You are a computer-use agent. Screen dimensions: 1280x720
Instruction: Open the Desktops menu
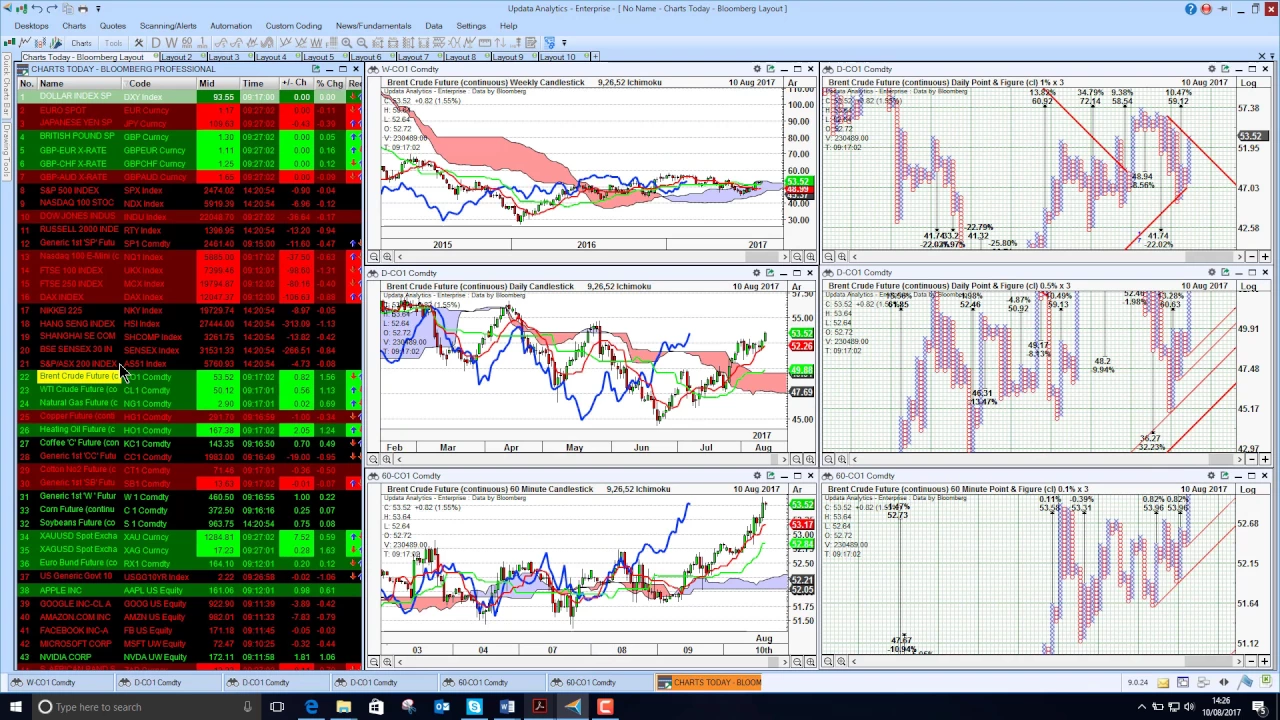pyautogui.click(x=31, y=26)
